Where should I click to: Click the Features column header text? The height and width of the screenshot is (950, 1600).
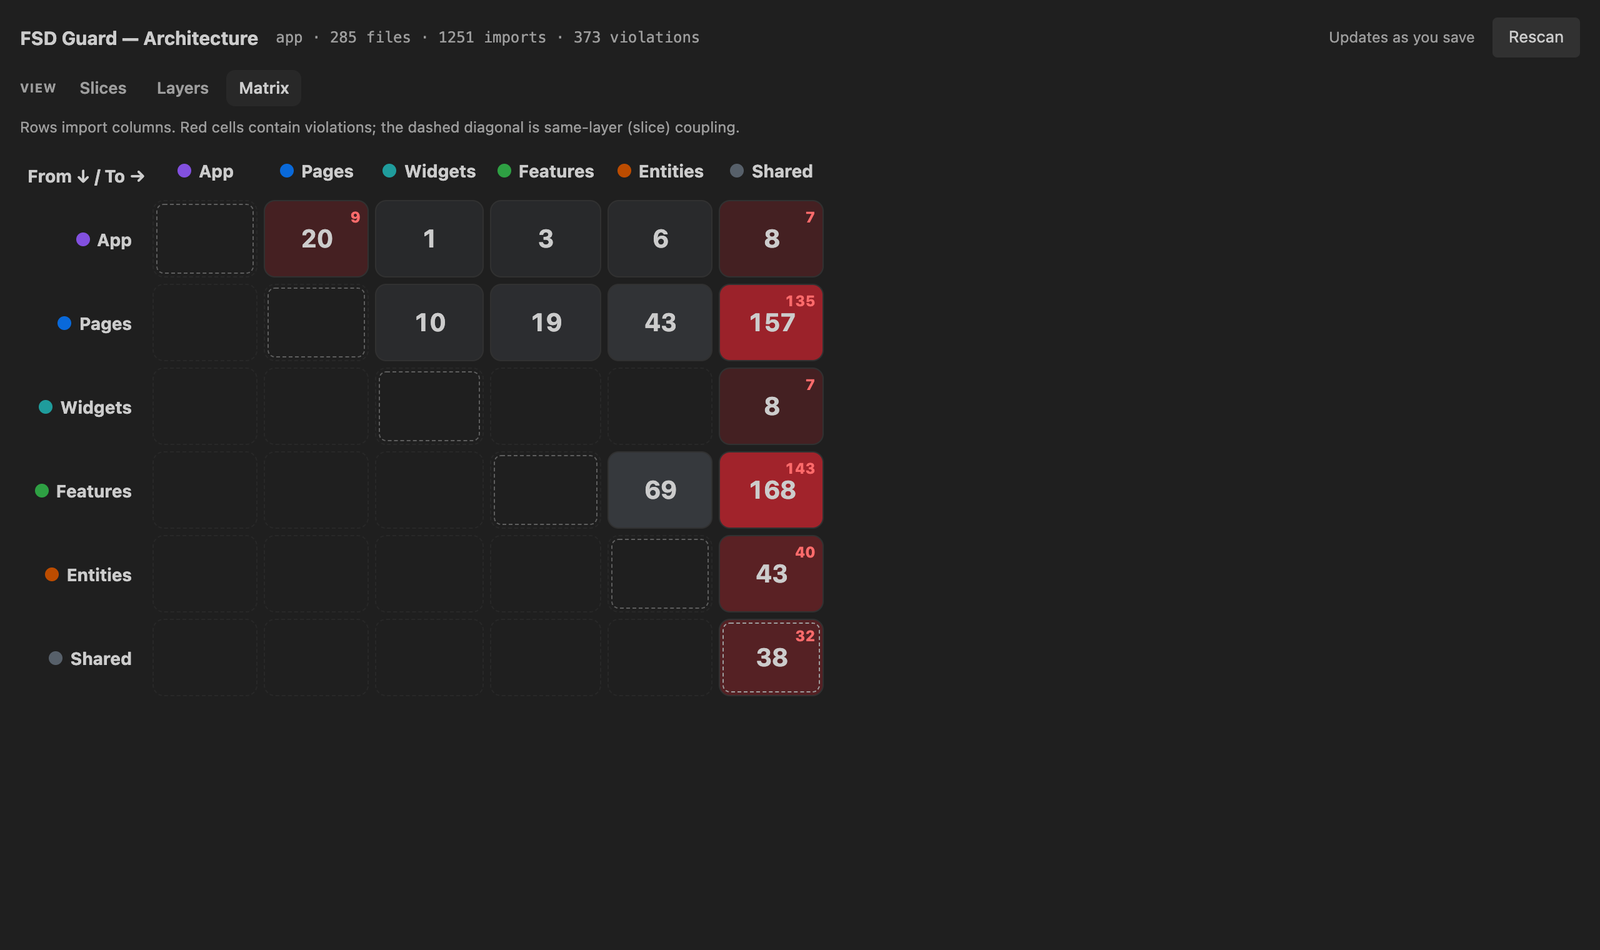(556, 171)
